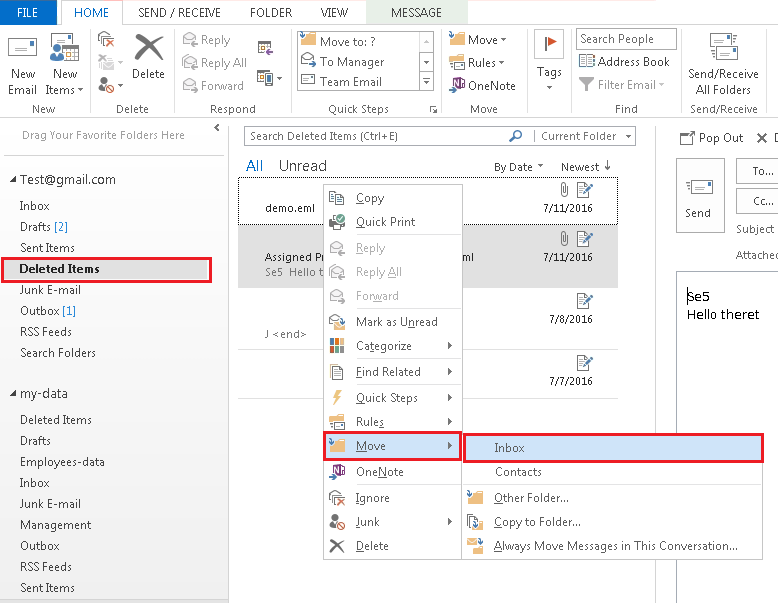Collapse the Test@gmail.com account tree
This screenshot has width=778, height=603.
click(13, 179)
